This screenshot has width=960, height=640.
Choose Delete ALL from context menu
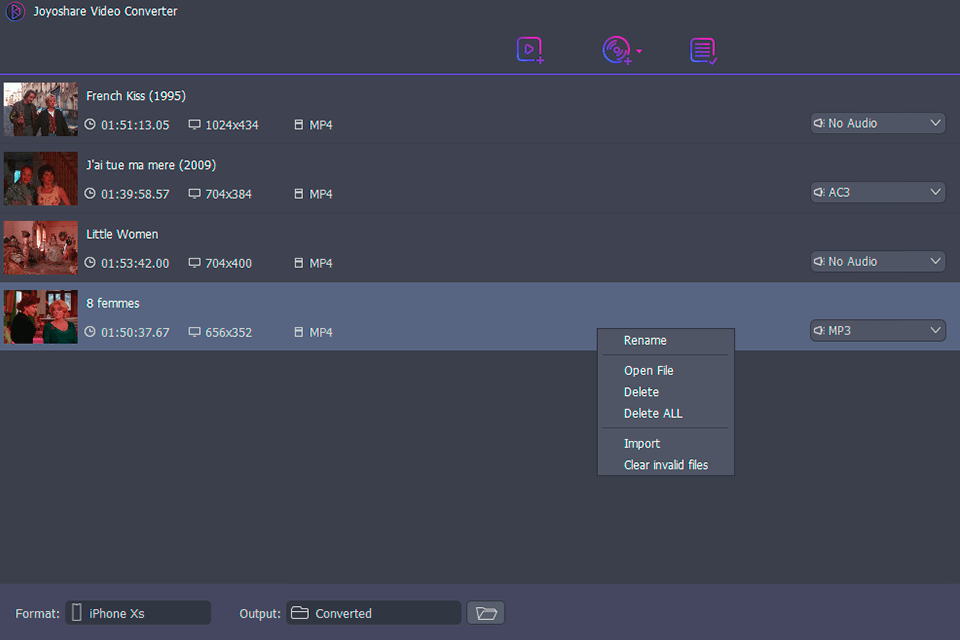(653, 414)
